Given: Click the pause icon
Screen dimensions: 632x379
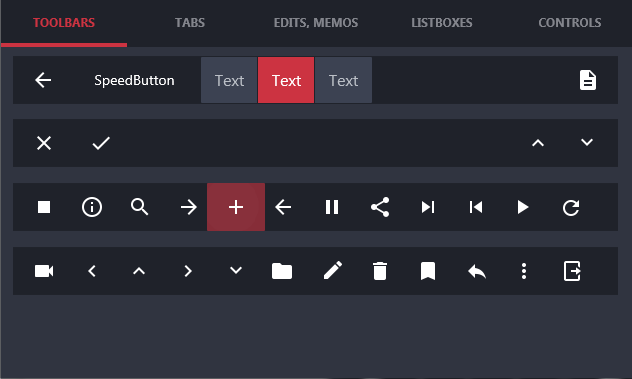Looking at the screenshot, I should (332, 207).
